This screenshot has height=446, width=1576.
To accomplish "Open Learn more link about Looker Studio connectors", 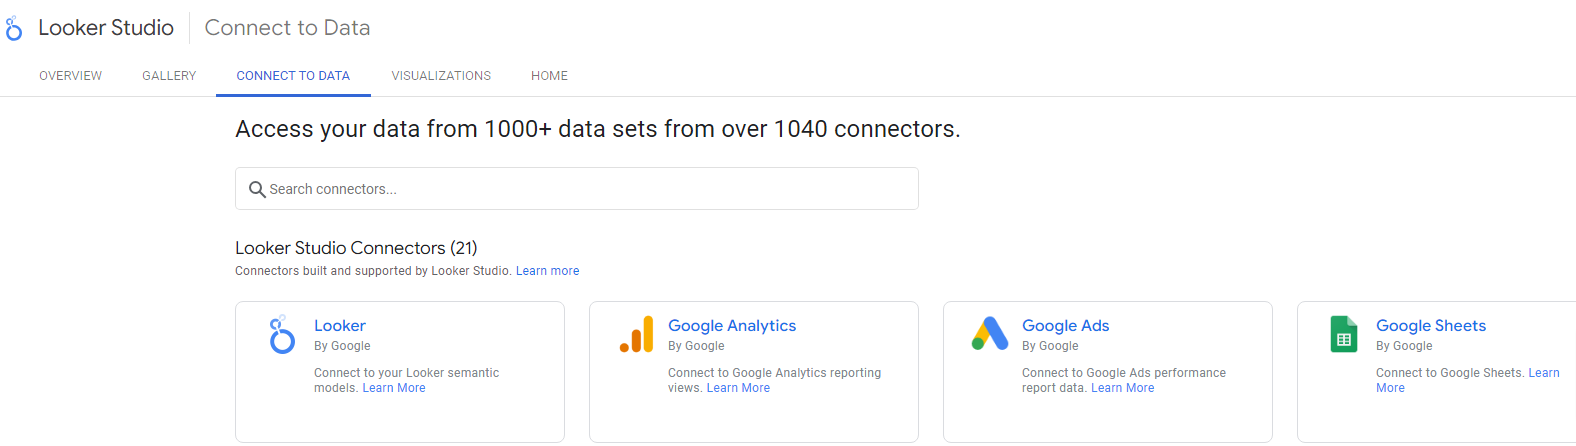I will click(547, 271).
